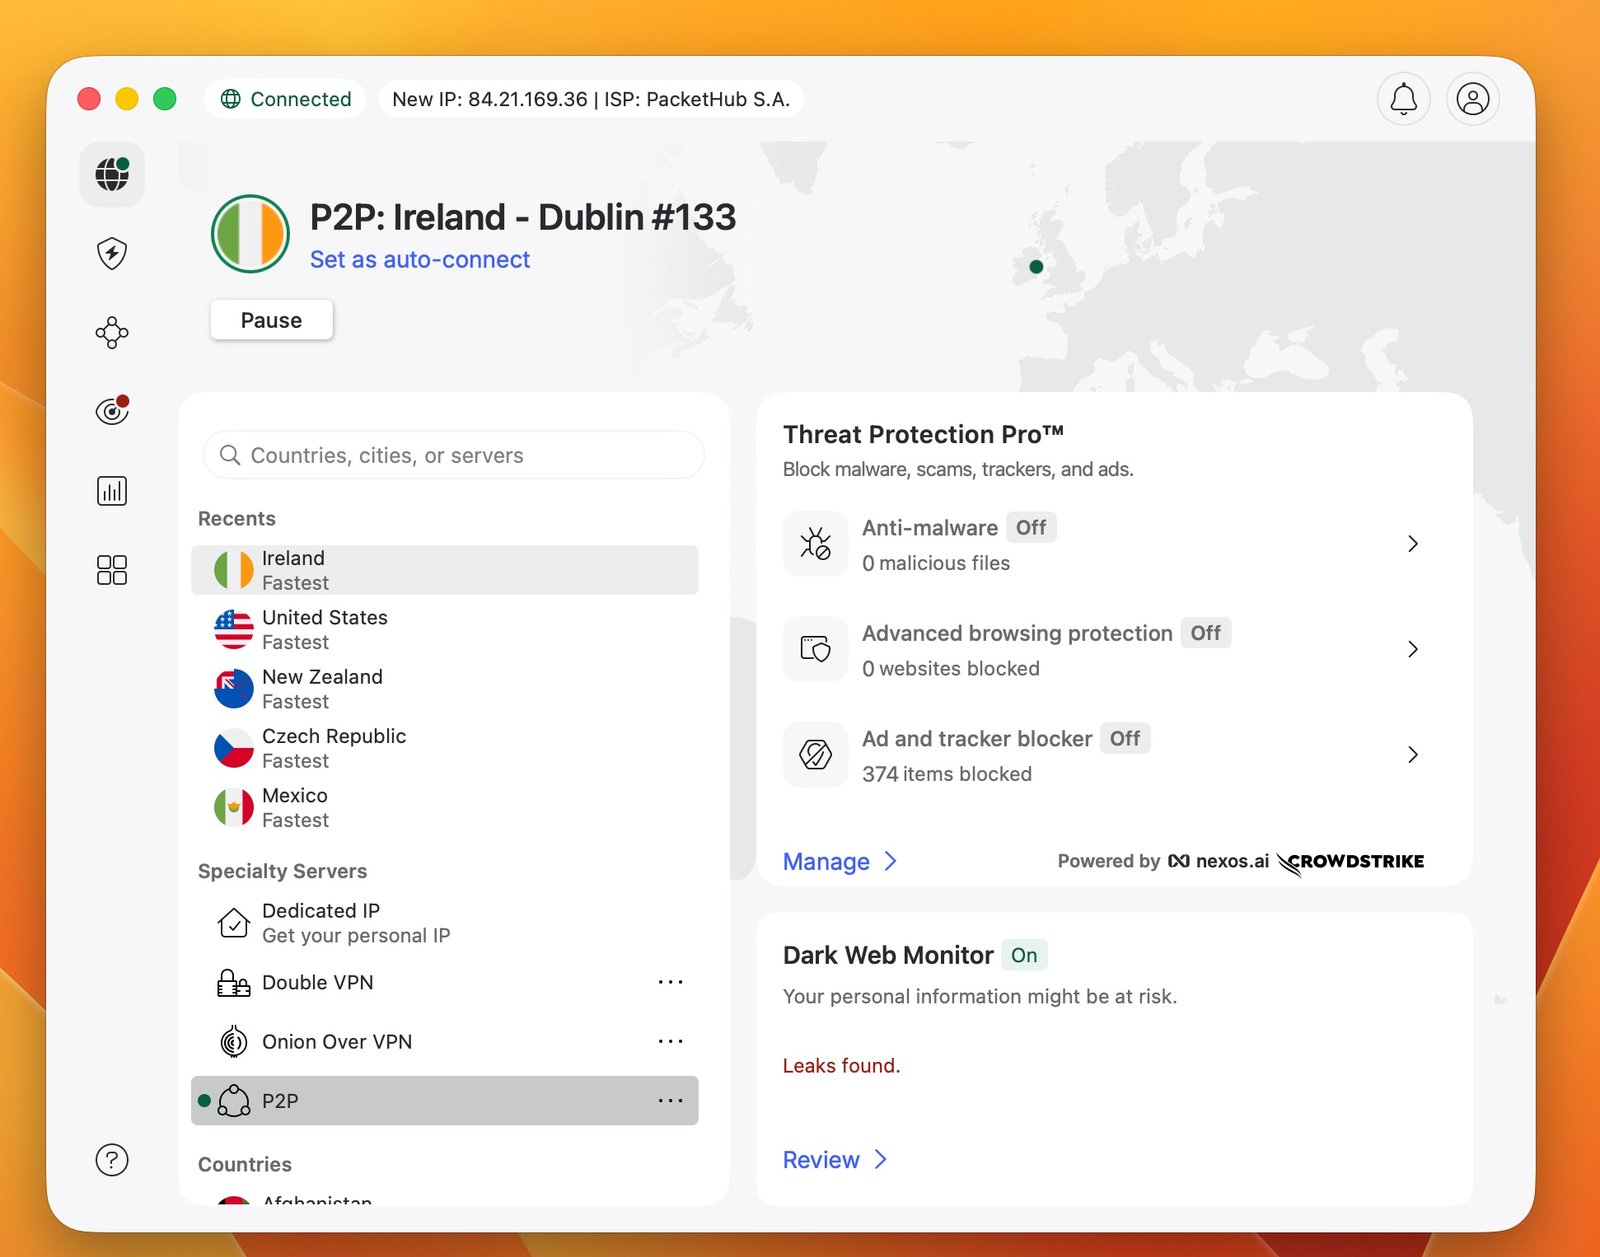Open the VPN globe panel in sidebar

(111, 174)
